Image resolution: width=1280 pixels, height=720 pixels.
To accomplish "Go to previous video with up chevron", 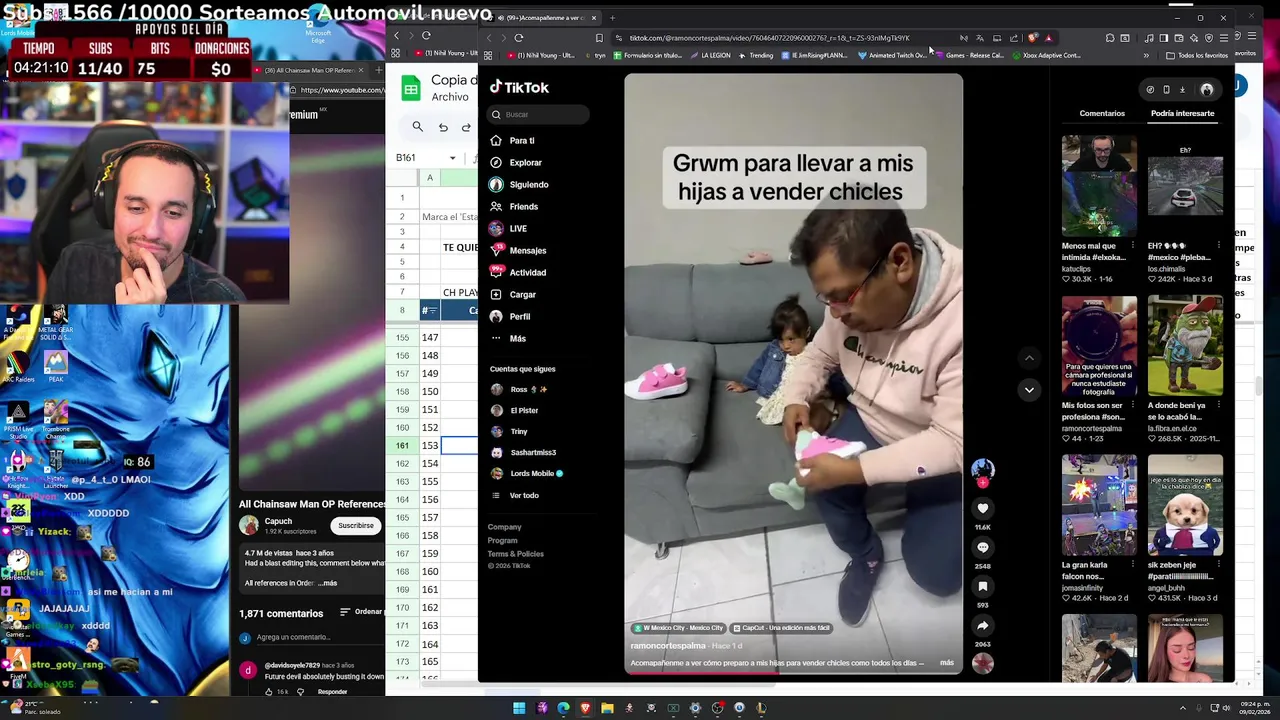I will (1029, 357).
